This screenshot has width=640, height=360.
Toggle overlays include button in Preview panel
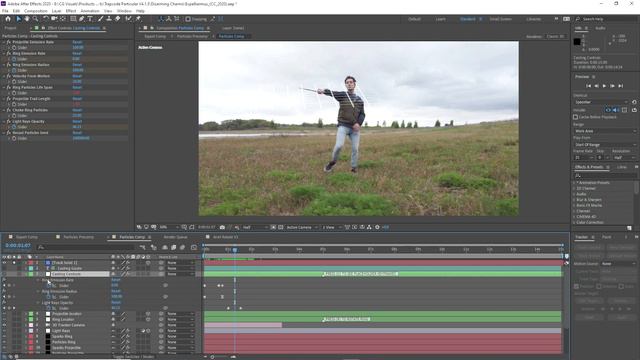tap(624, 110)
